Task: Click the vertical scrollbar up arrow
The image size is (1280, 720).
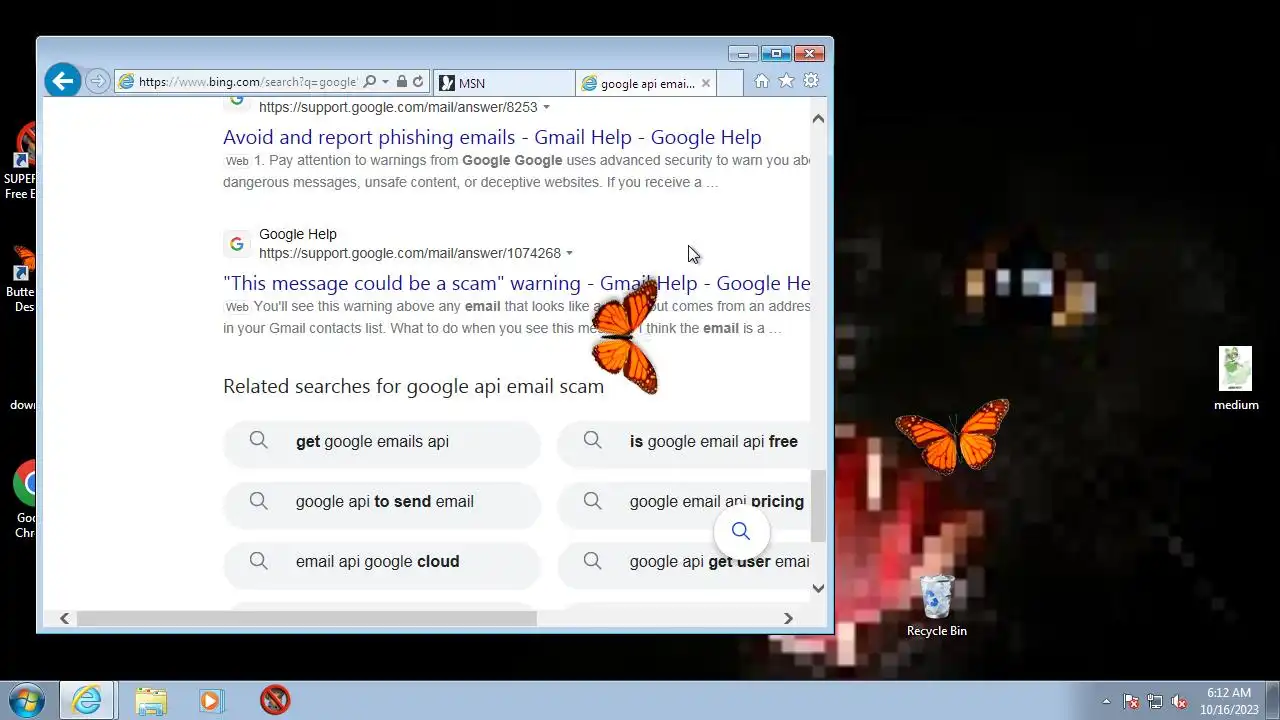Action: point(818,118)
